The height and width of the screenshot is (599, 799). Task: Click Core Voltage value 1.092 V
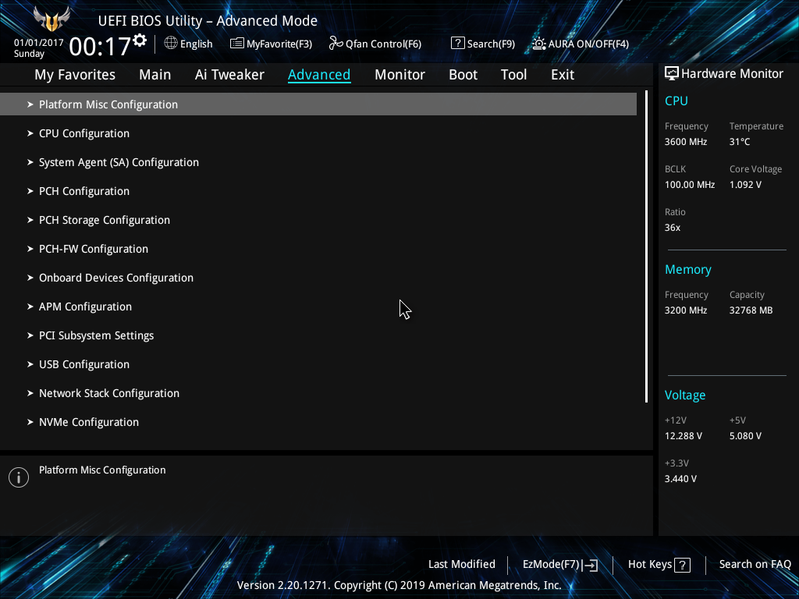pos(745,185)
